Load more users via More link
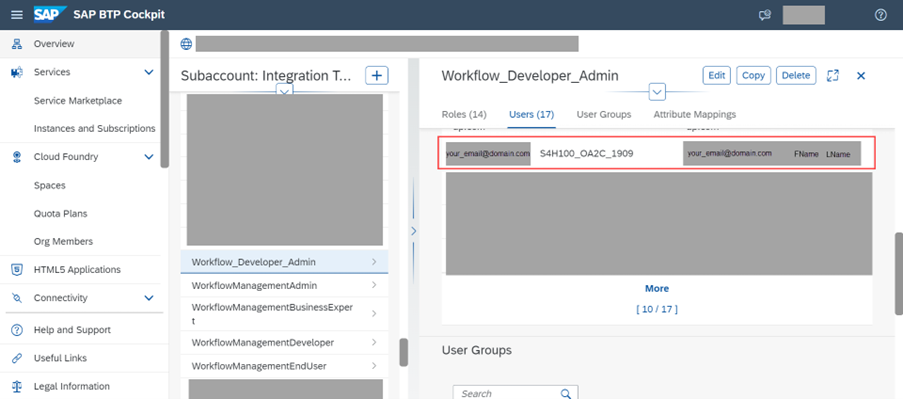 (x=657, y=288)
